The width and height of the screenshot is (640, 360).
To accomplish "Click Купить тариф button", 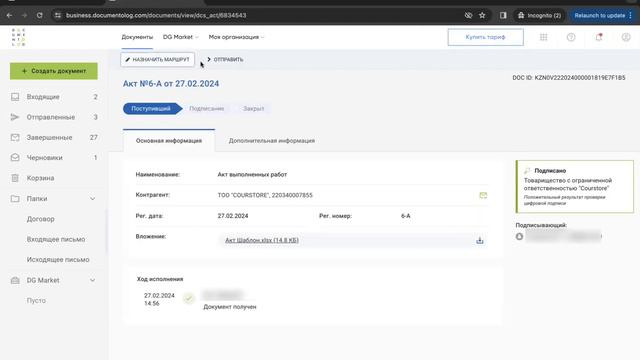I will tap(485, 37).
